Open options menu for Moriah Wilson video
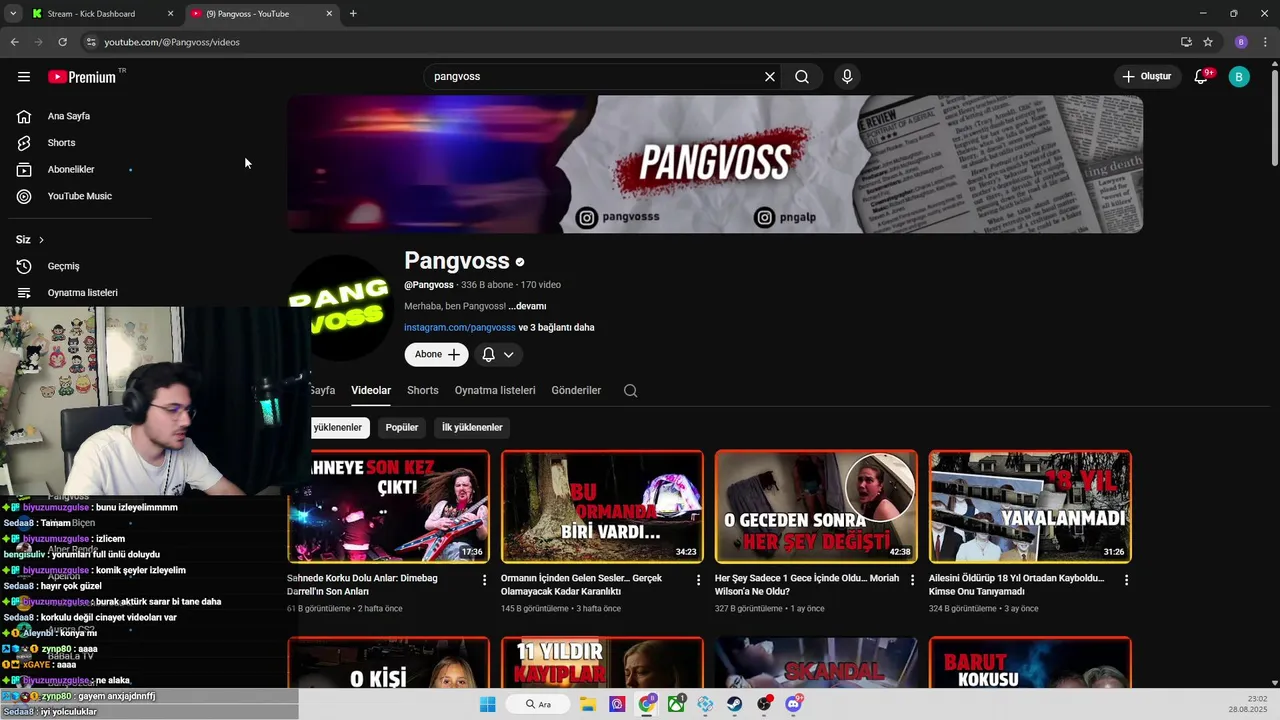 912,580
